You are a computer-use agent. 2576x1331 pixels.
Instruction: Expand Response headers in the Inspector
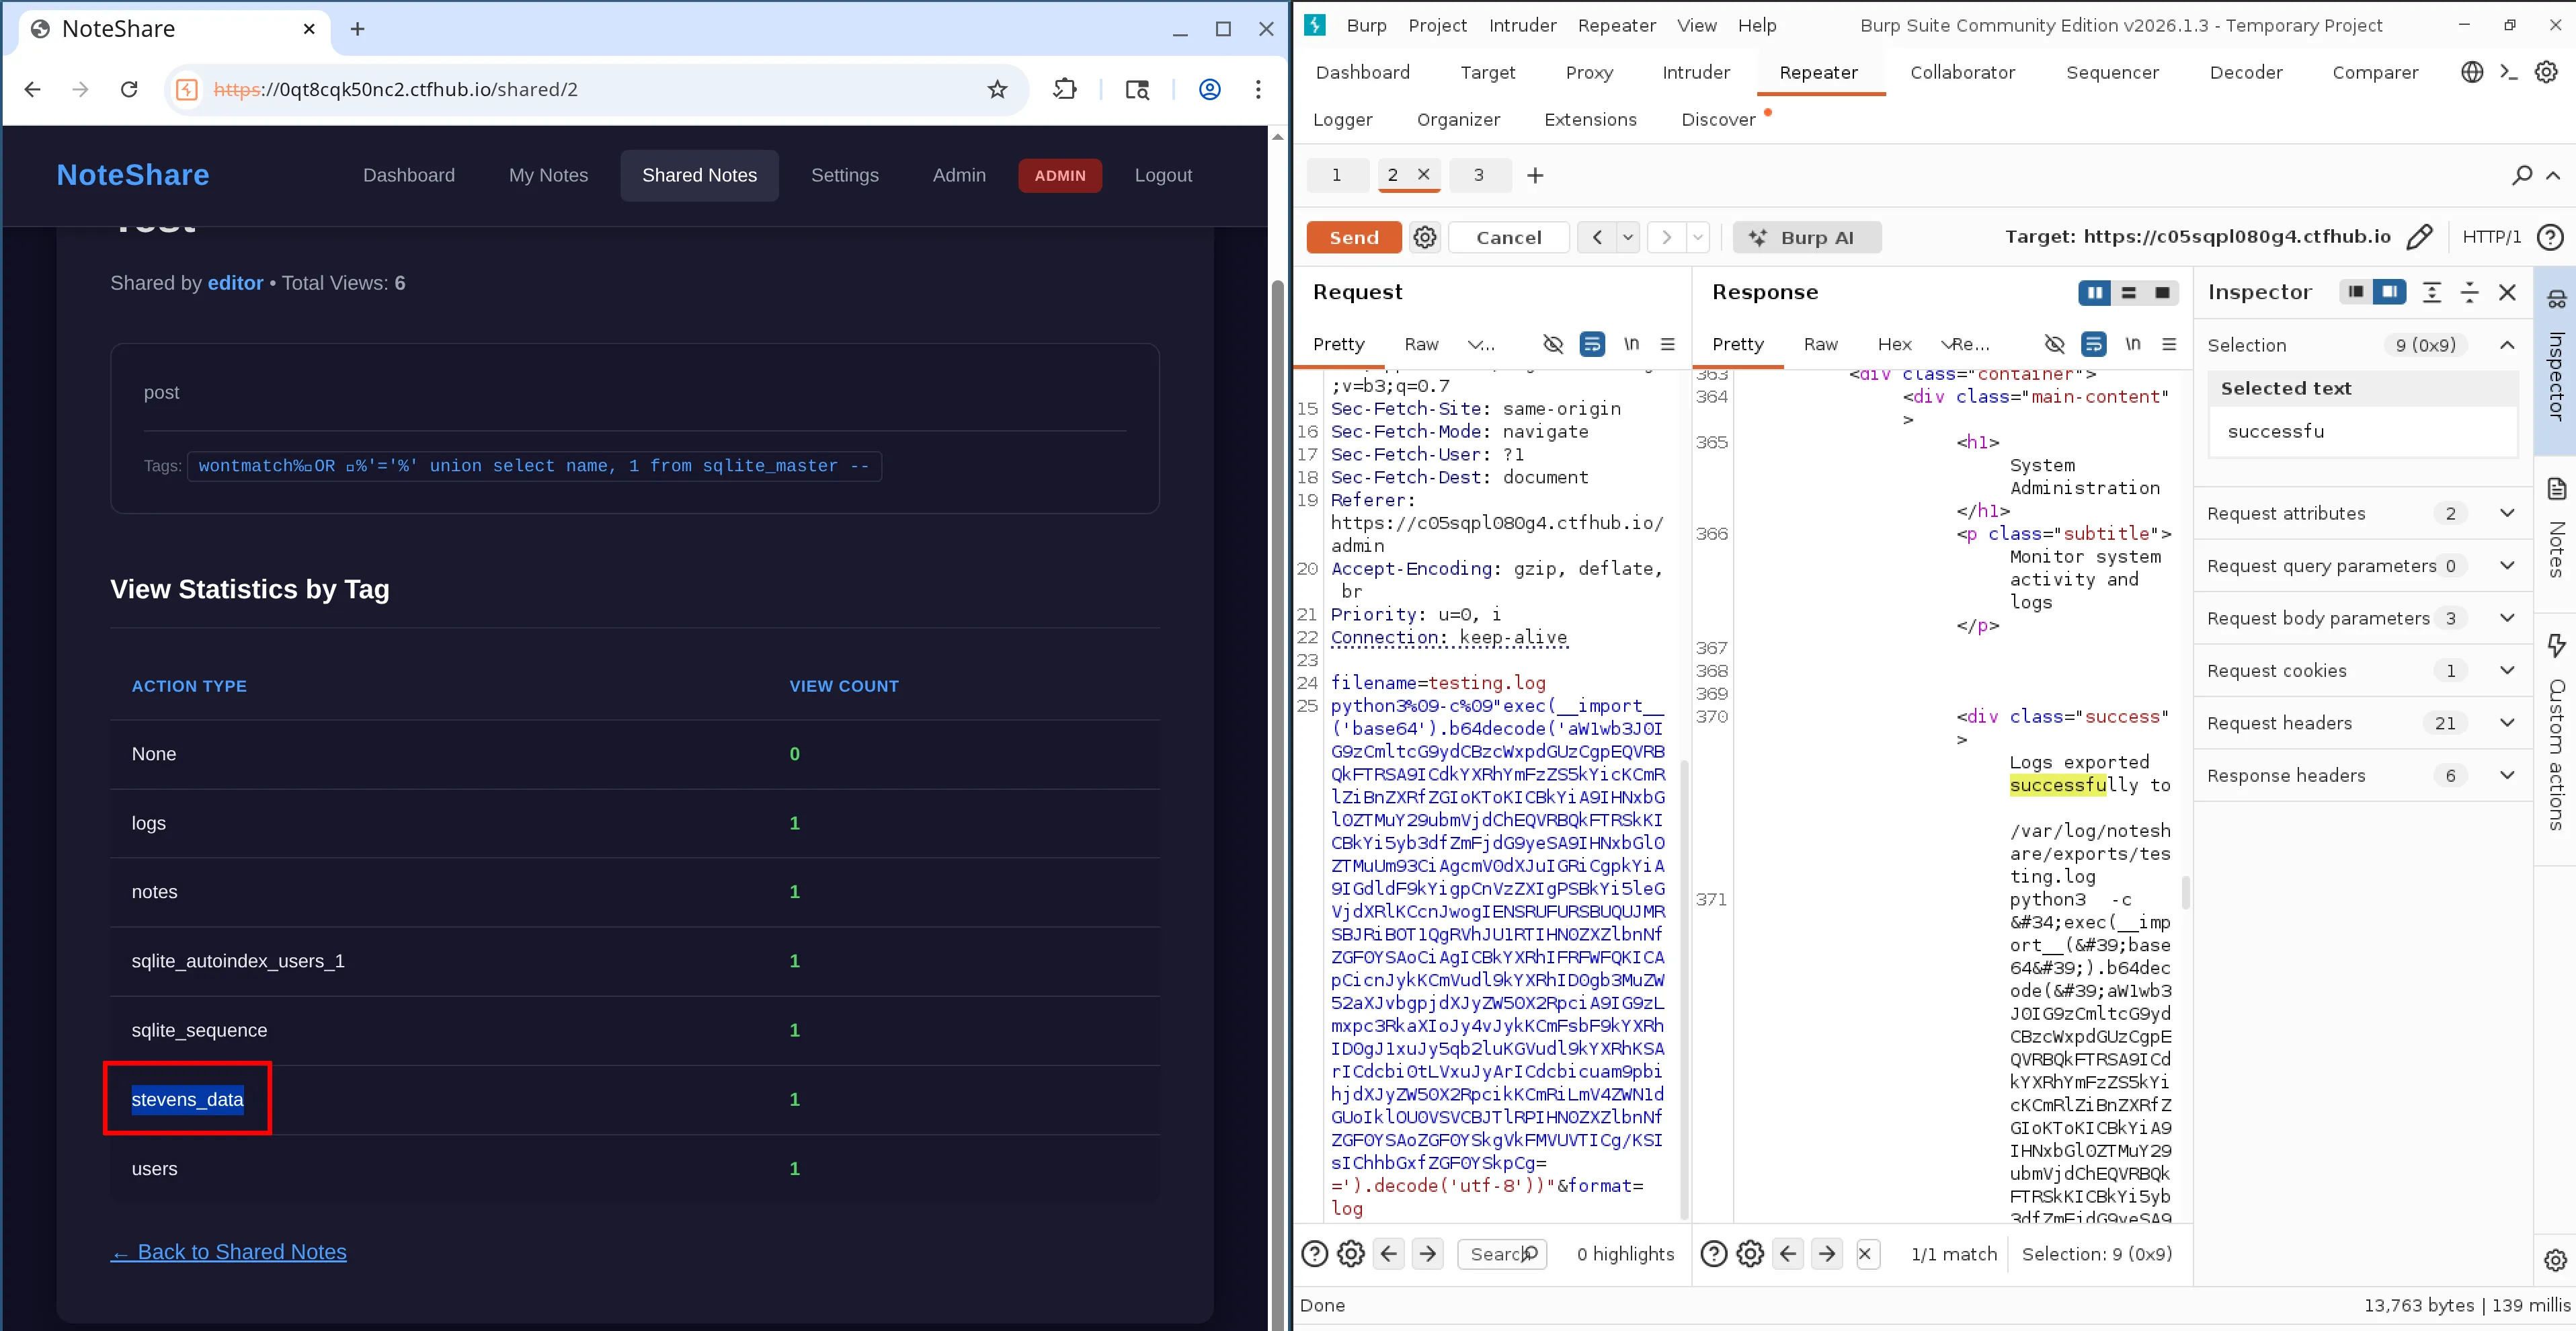point(2507,775)
